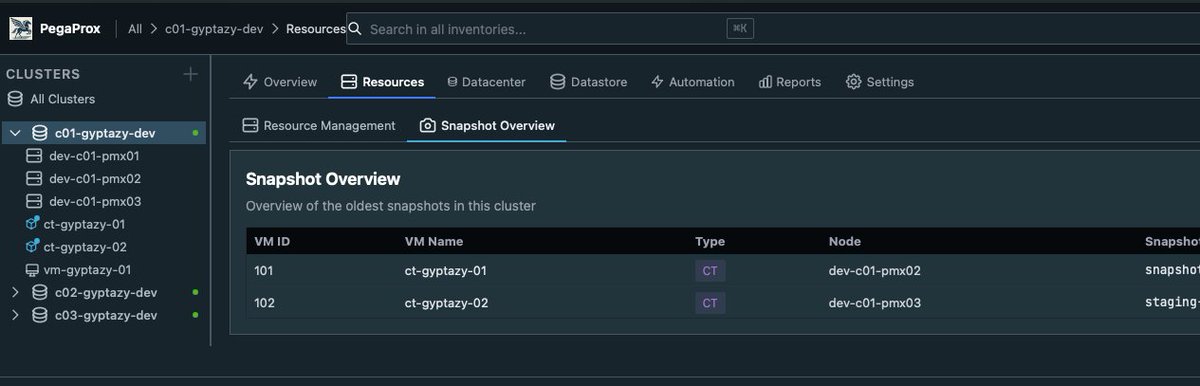The image size is (1200, 386).
Task: Click dev-c01-pmx03 in the Node column
Action: [875, 303]
